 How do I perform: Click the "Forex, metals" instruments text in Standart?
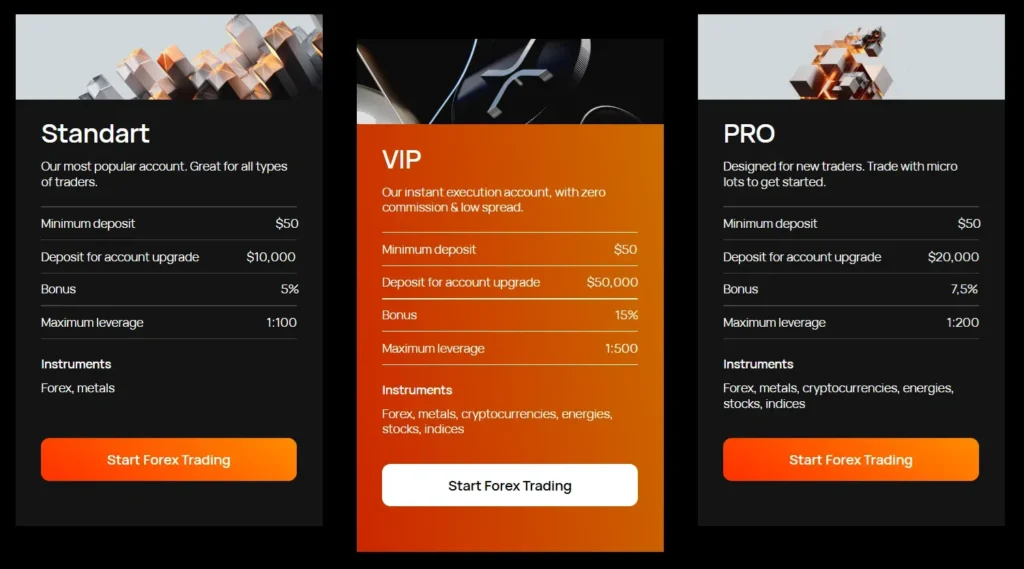[78, 388]
